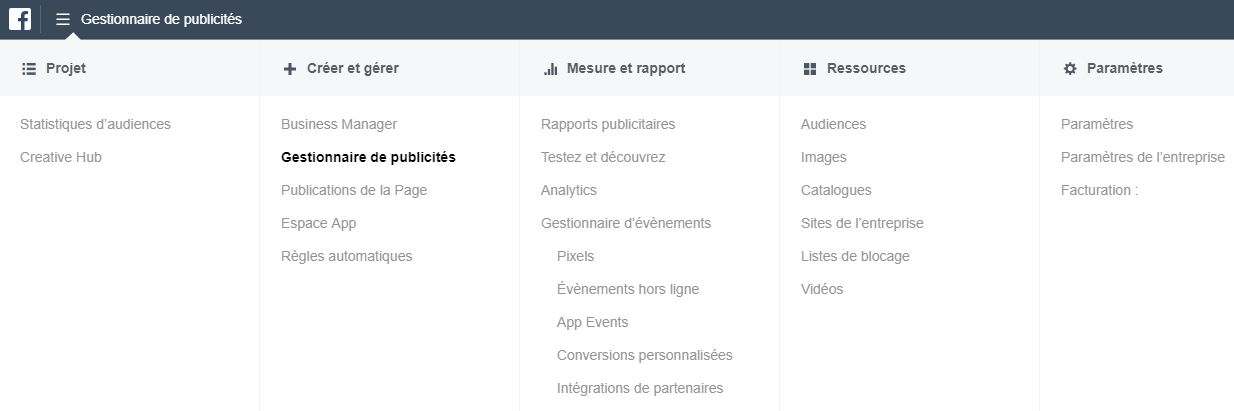Image resolution: width=1234 pixels, height=411 pixels.
Task: Choose Évènements hors ligne
Action: 628,289
